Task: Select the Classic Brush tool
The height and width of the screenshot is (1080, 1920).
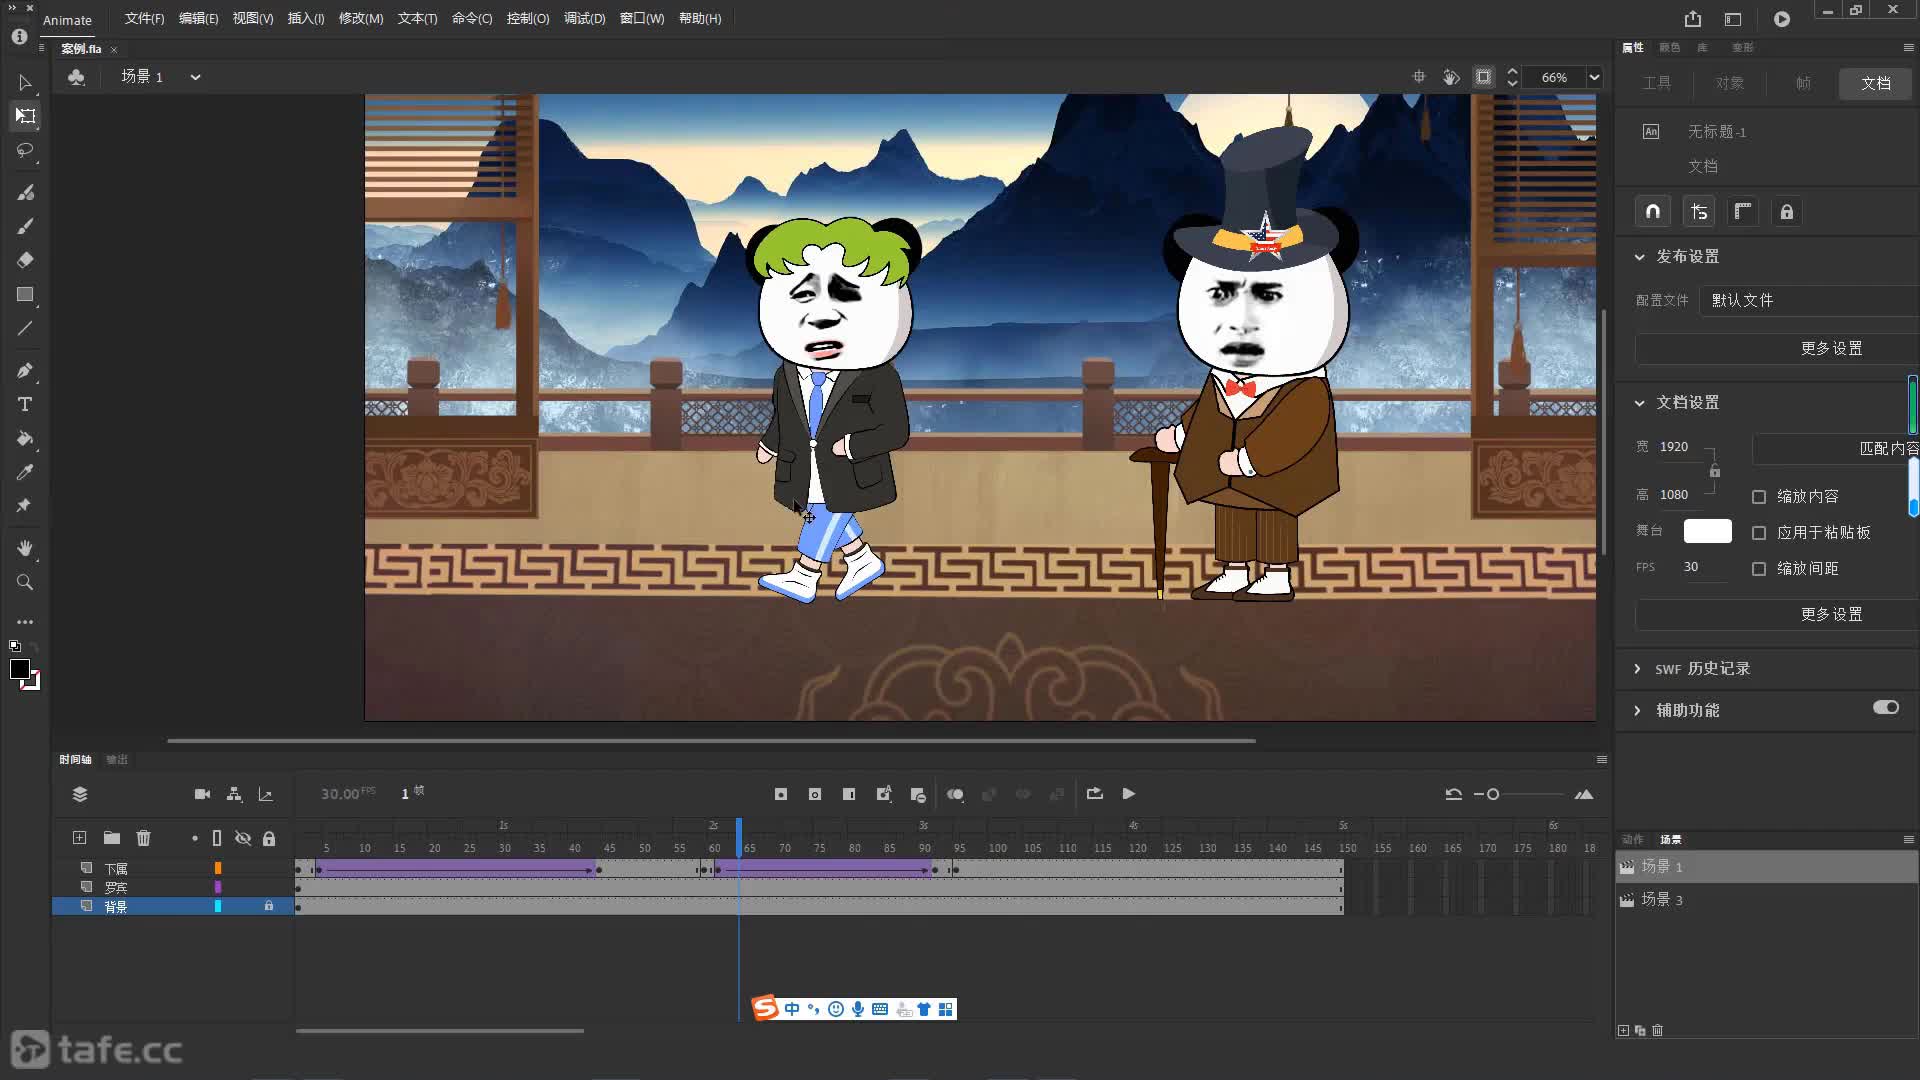Action: pos(25,226)
